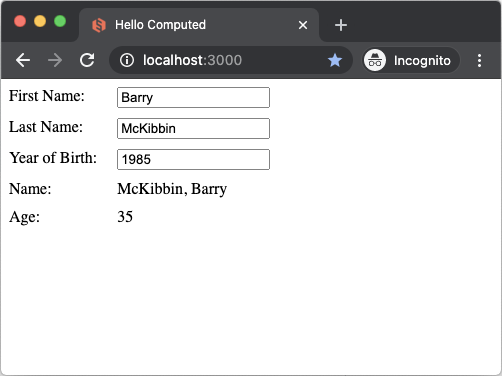Screen dimensions: 502x376
Task: Click the "Last Name:" label
Action: [46, 127]
